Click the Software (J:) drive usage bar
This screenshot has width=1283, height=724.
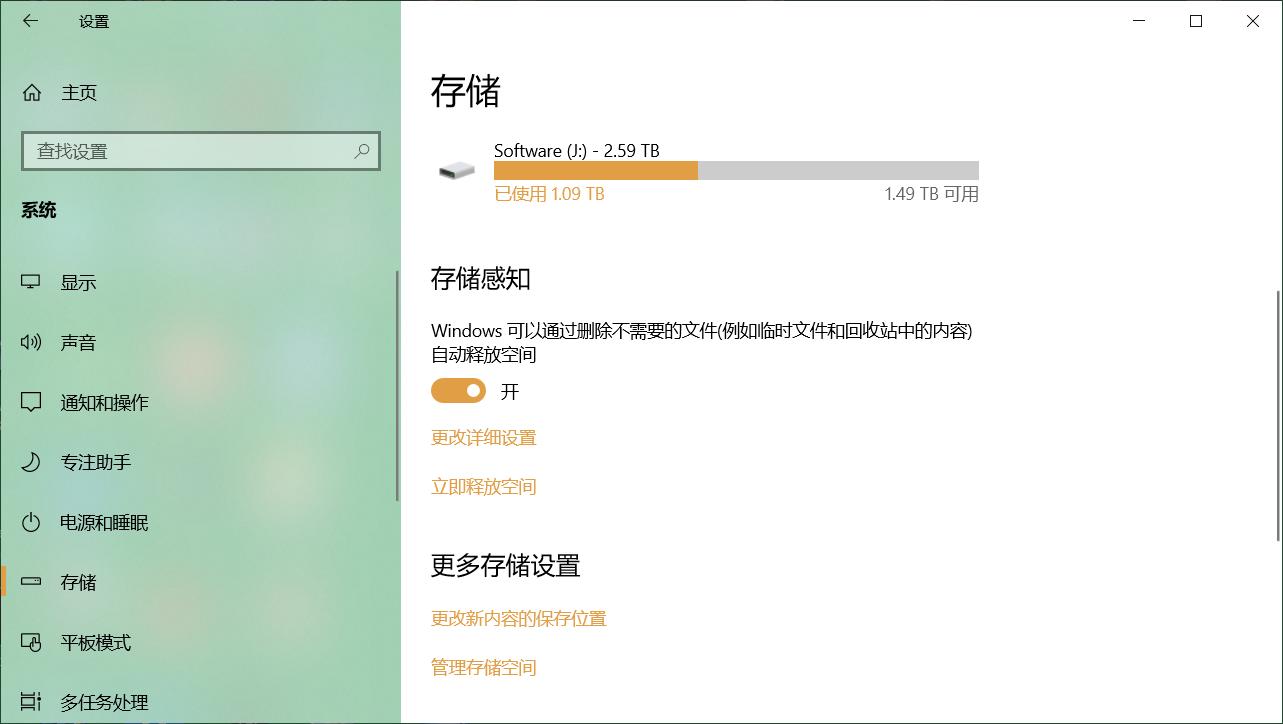(736, 170)
